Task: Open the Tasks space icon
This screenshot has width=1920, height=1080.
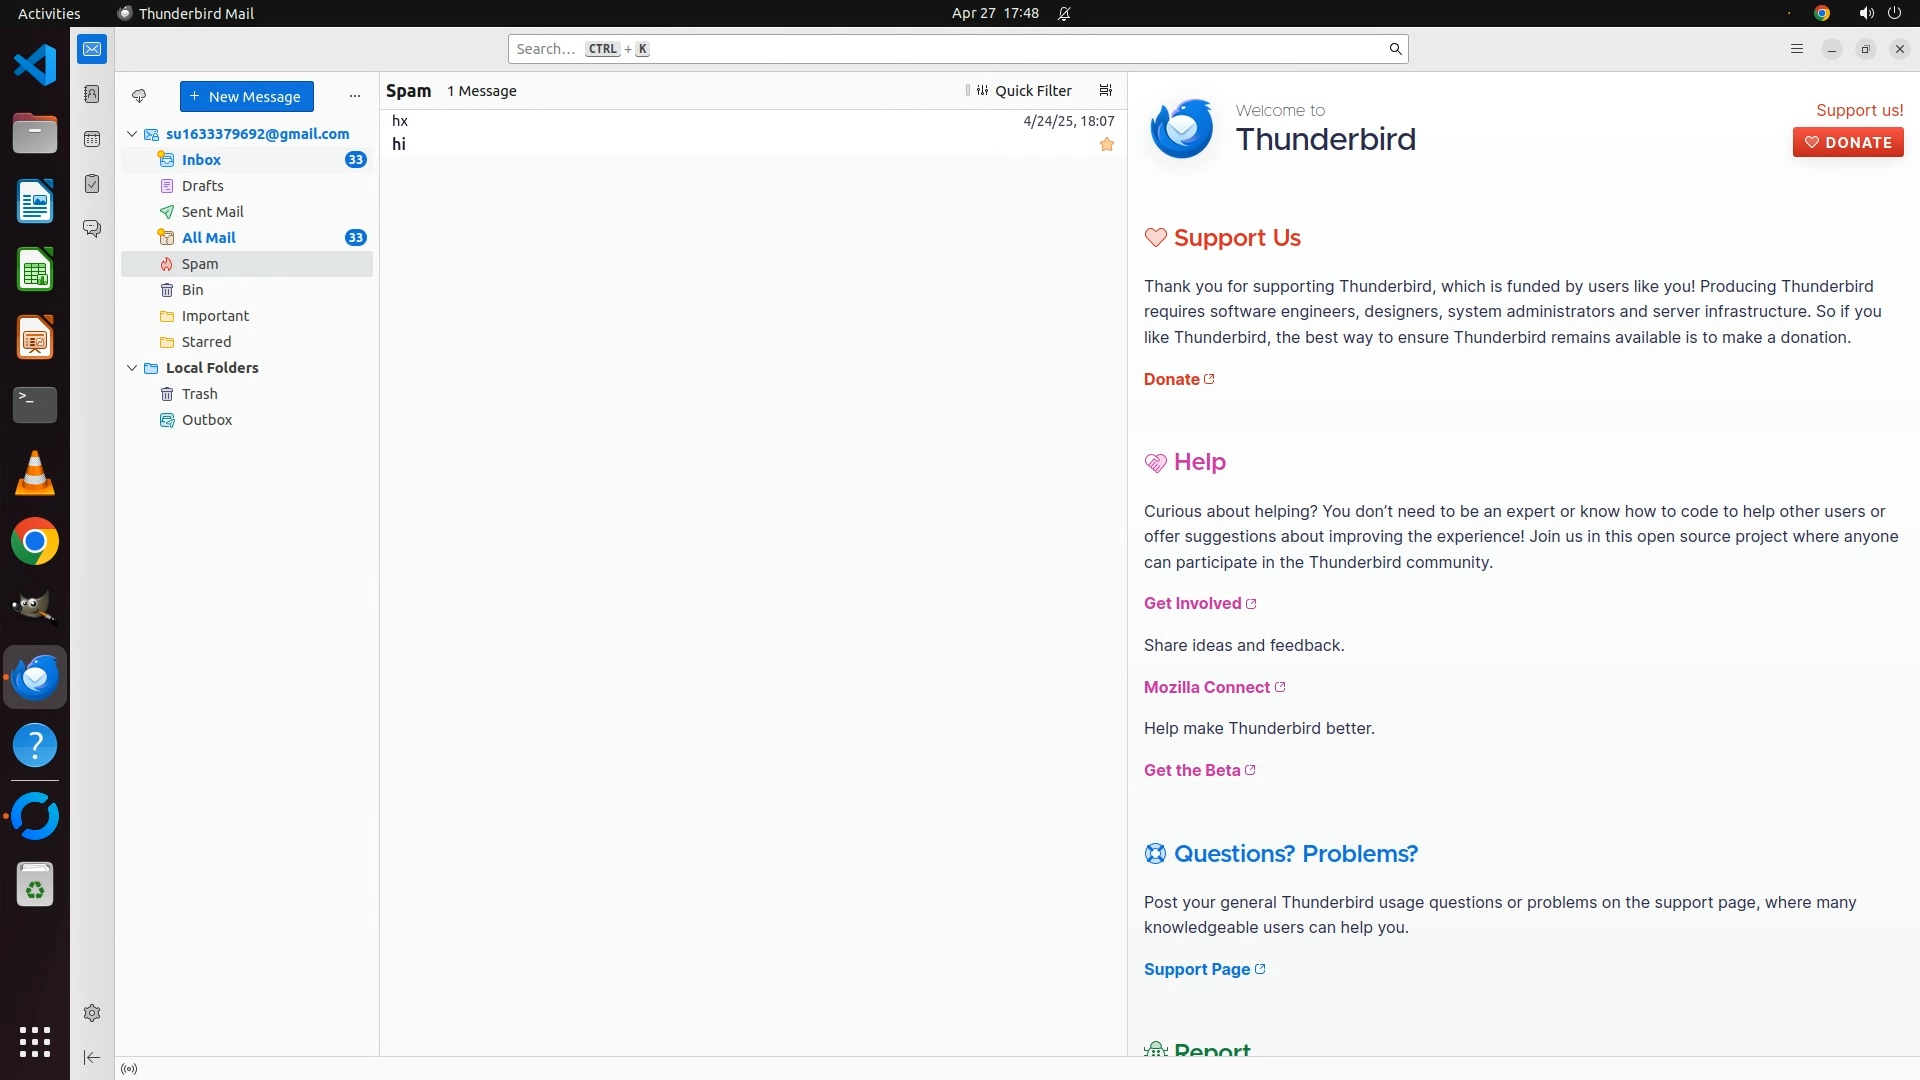Action: coord(92,184)
